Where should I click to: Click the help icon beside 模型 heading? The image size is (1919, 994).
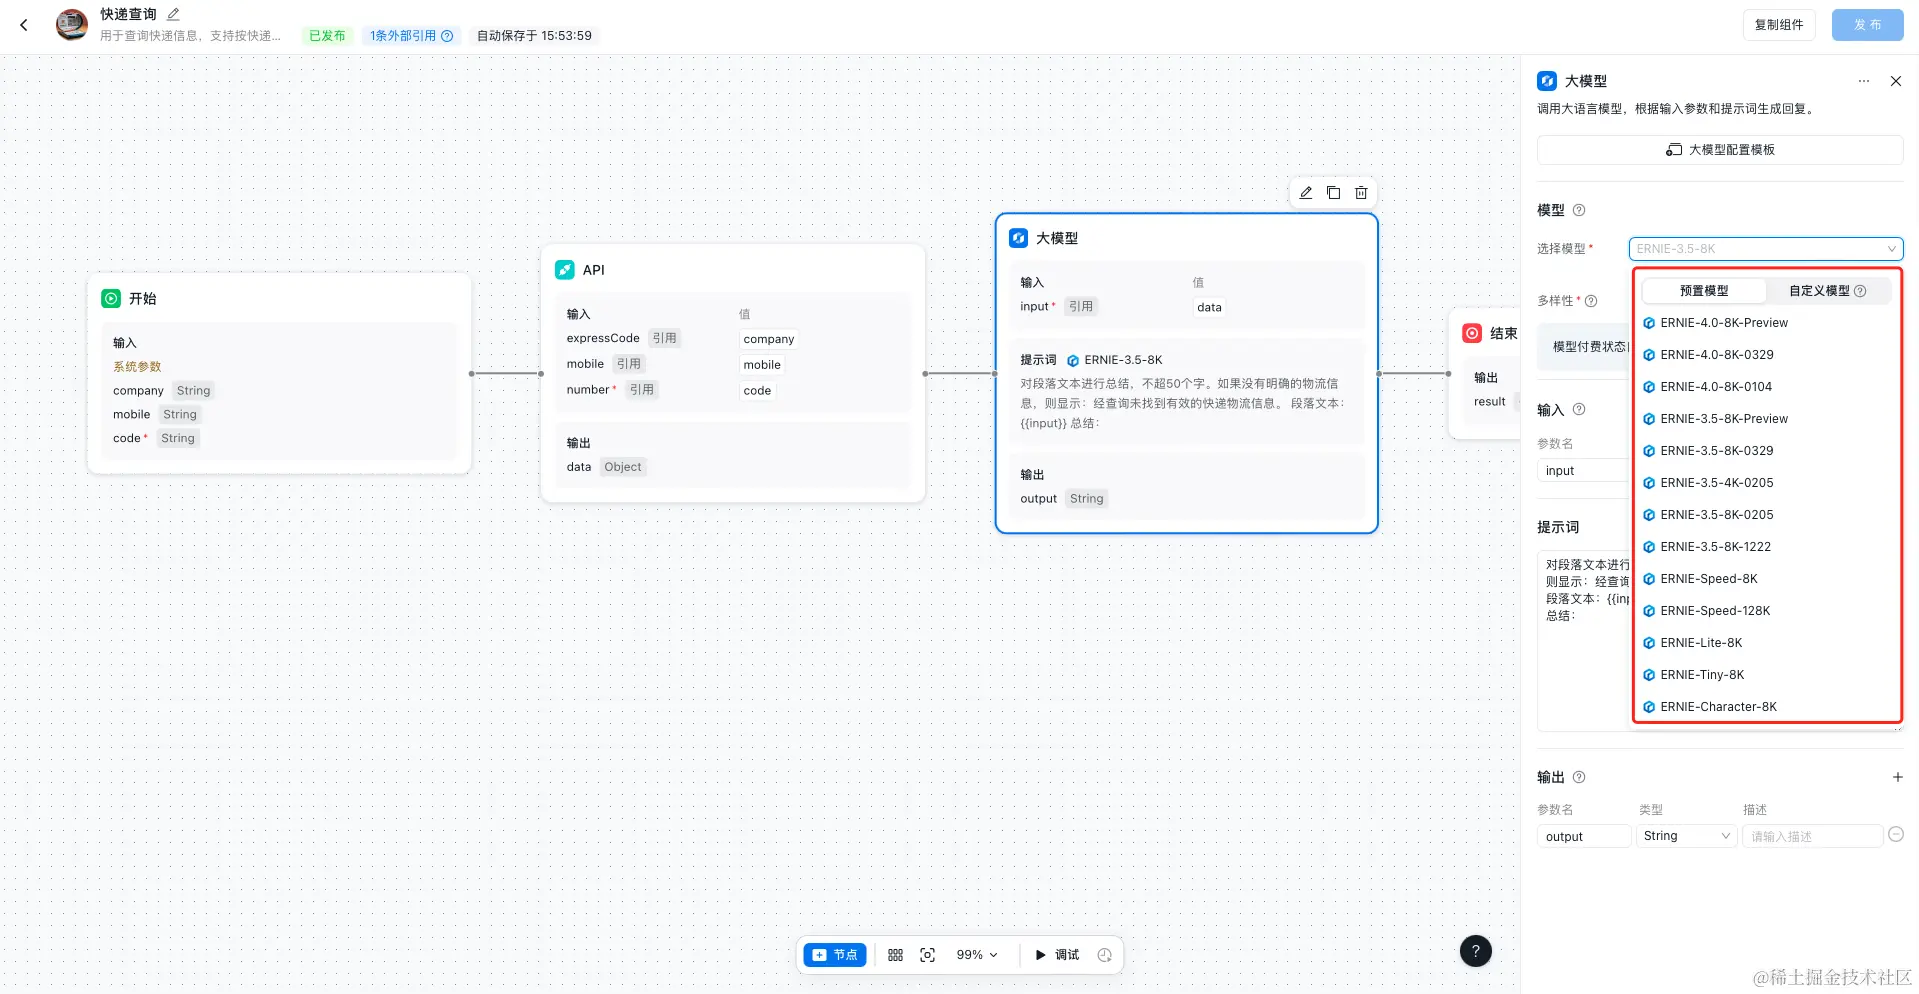pyautogui.click(x=1579, y=210)
